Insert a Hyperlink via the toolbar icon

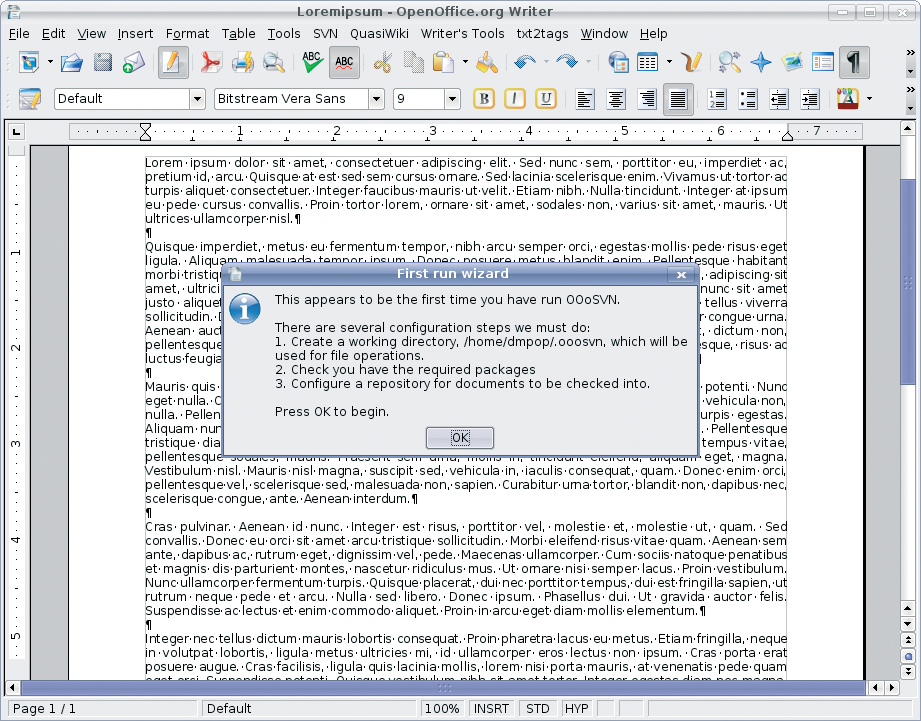coord(618,62)
